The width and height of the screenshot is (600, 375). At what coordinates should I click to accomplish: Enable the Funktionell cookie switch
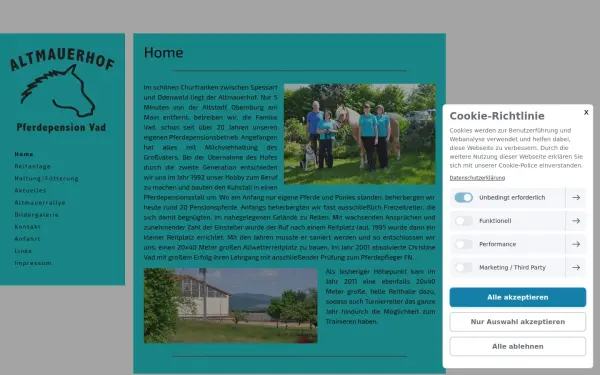463,221
